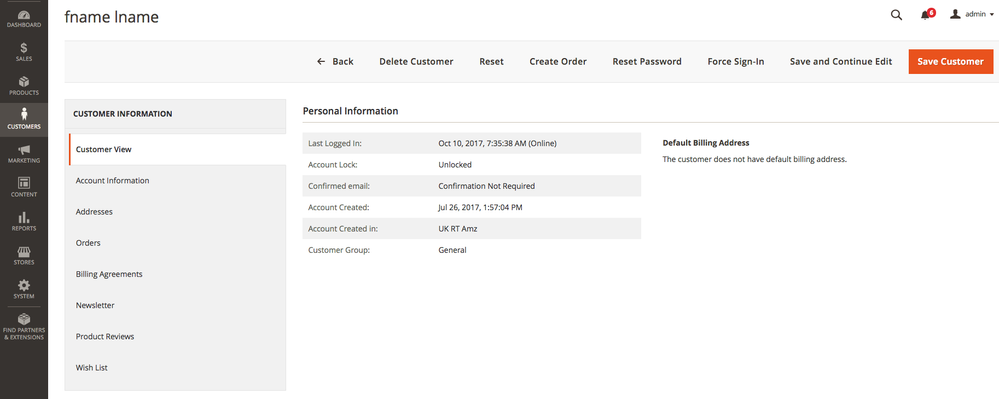Viewport: 999px width, 399px height.
Task: Click the 'Unlocked' account lock value
Action: [x=455, y=164]
